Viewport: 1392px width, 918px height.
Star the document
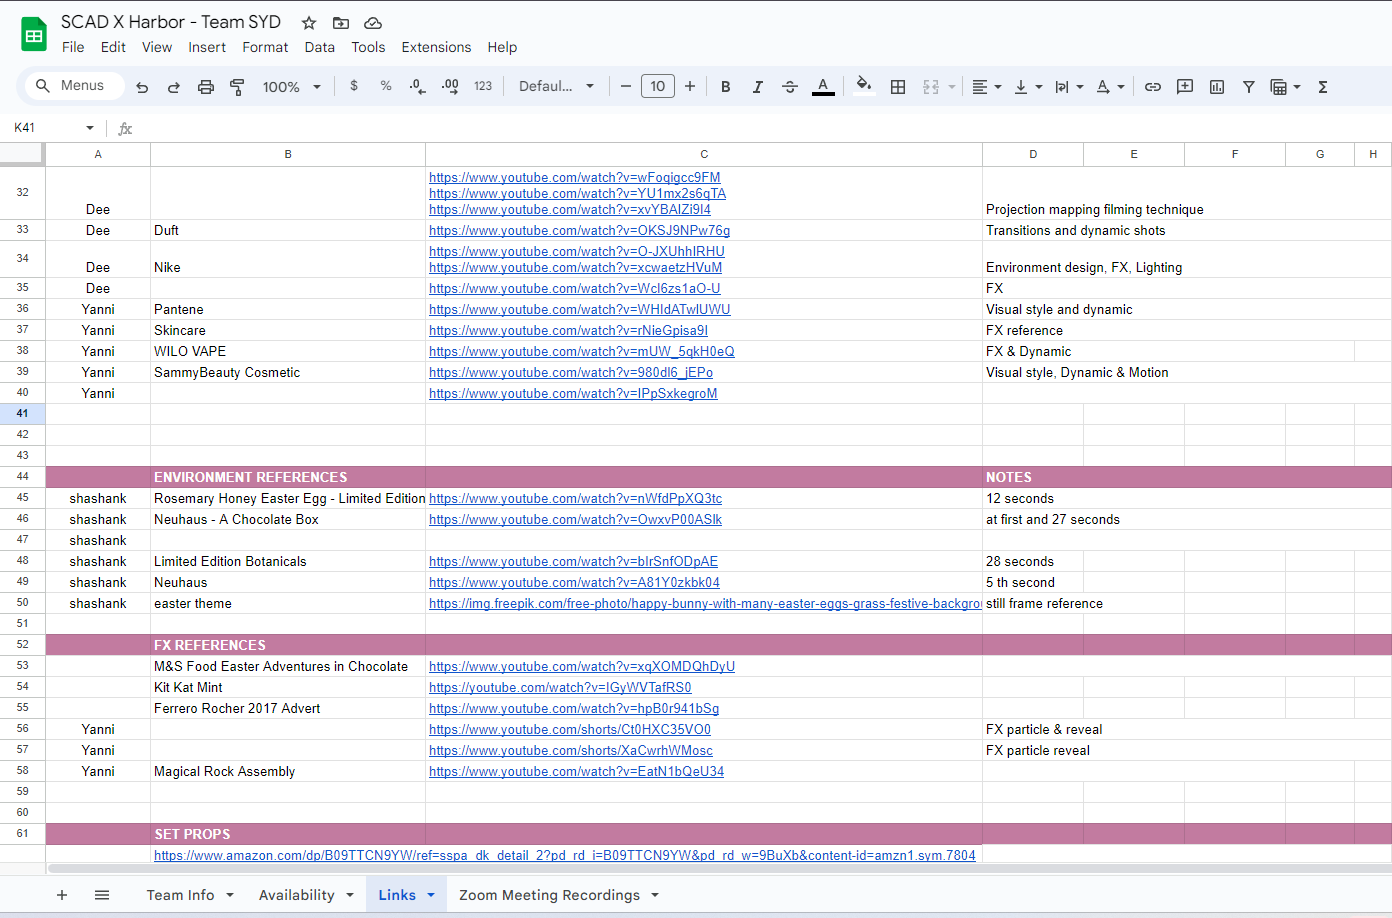[309, 23]
